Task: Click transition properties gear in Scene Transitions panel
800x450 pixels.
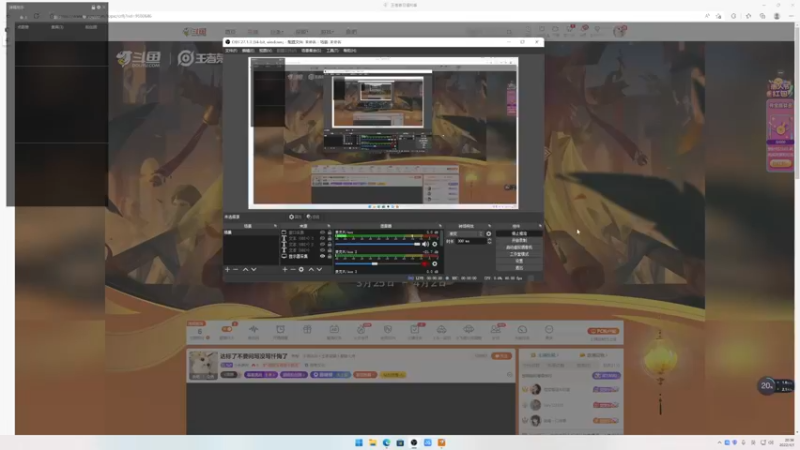Action: [489, 234]
